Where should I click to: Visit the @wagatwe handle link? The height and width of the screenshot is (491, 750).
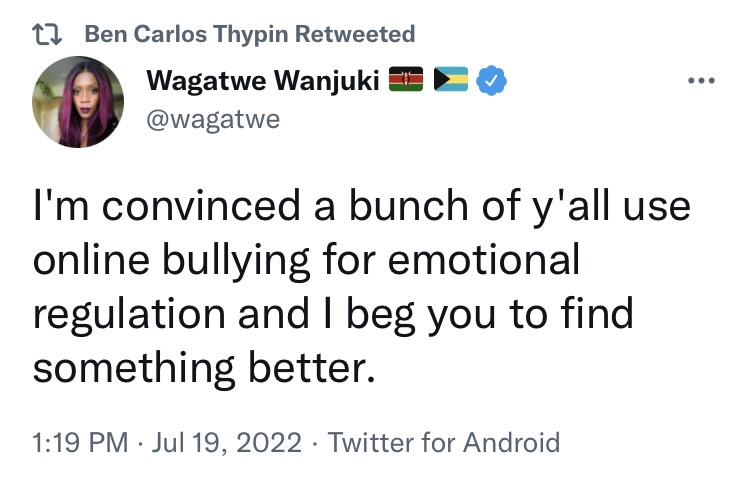[x=211, y=120]
